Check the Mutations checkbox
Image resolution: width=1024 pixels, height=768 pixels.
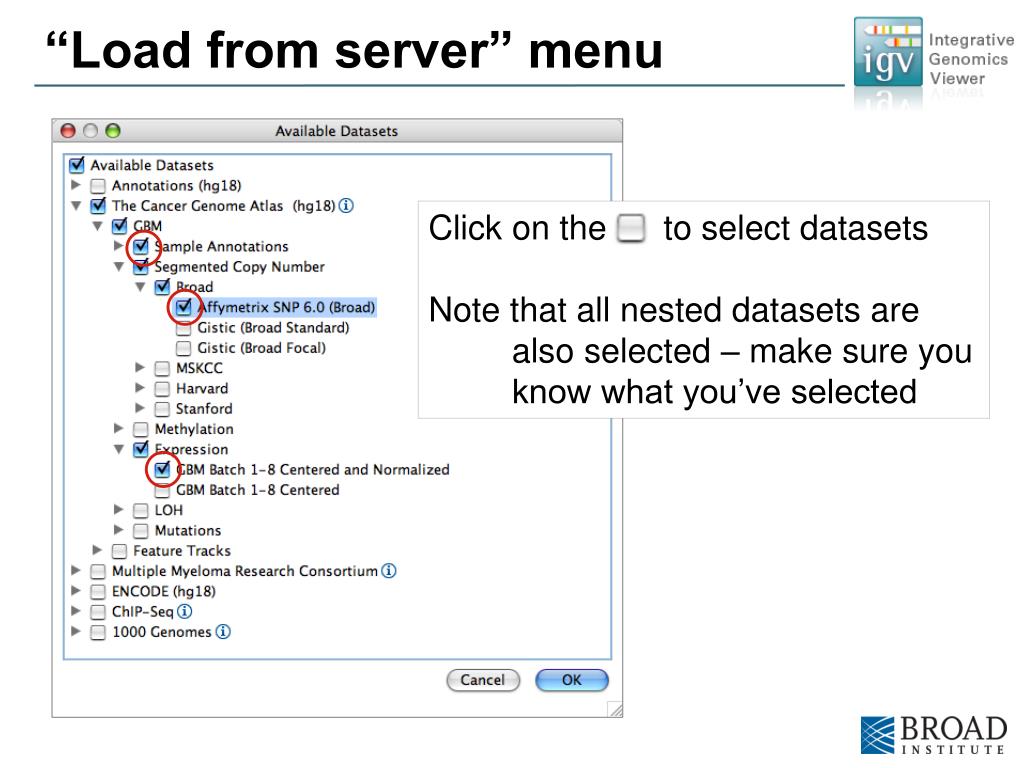tap(141, 530)
